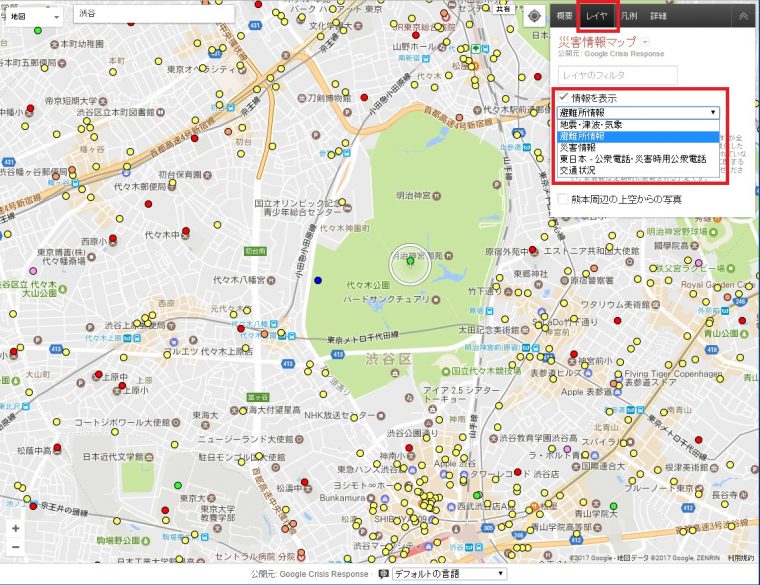Open the 日本近代文学館 museum icon
Image resolution: width=760 pixels, height=585 pixels.
point(149,457)
